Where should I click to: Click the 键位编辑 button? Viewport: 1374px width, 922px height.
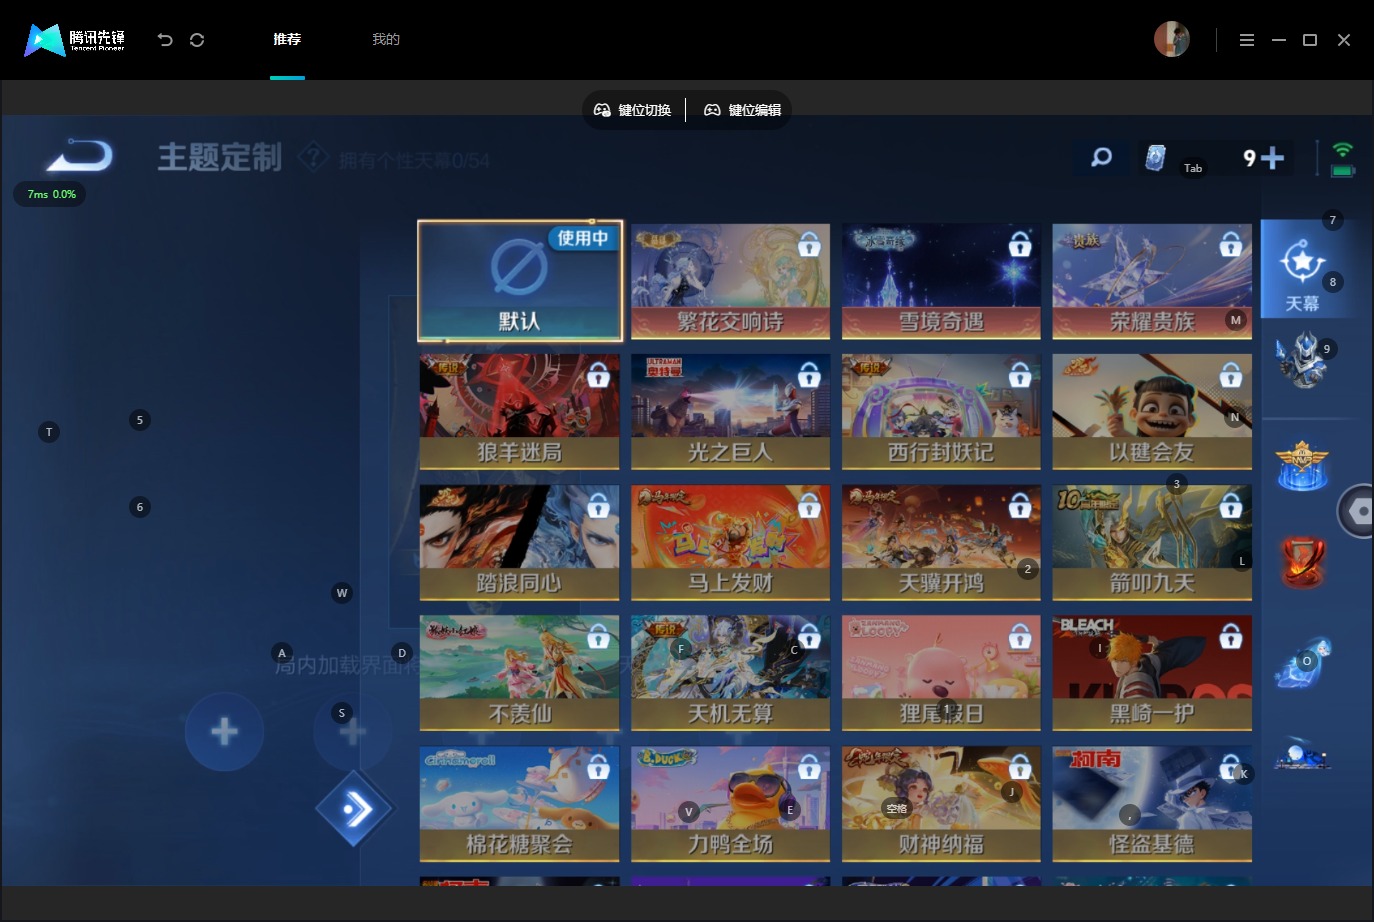click(743, 110)
